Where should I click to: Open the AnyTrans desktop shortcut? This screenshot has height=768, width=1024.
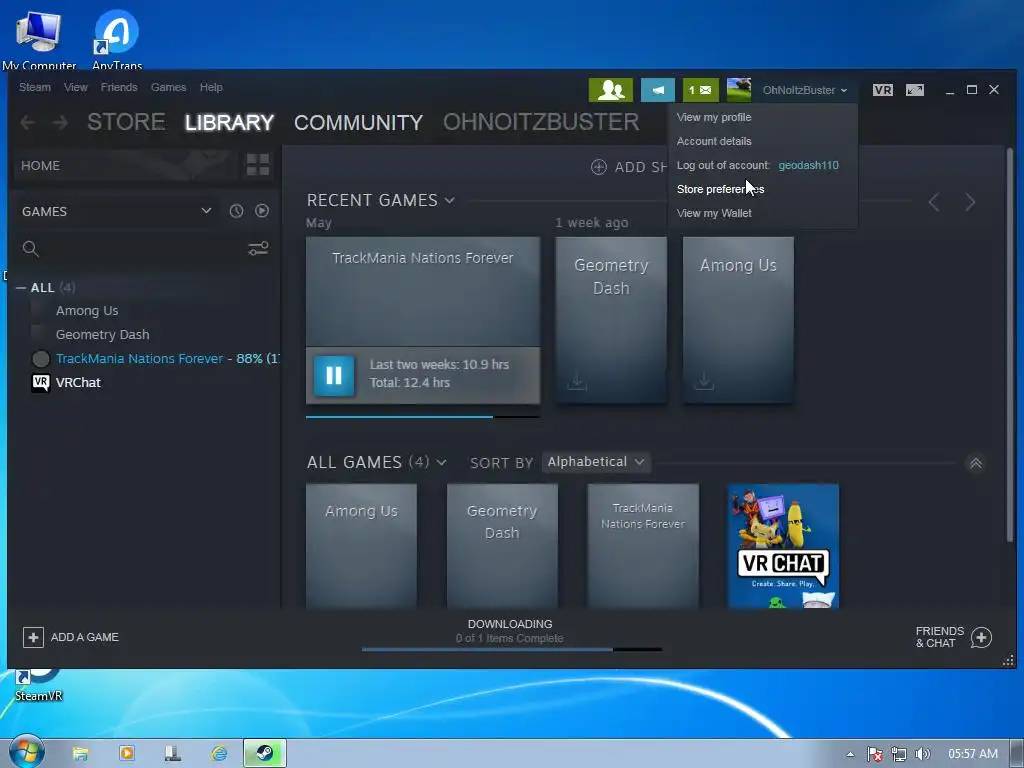click(117, 38)
